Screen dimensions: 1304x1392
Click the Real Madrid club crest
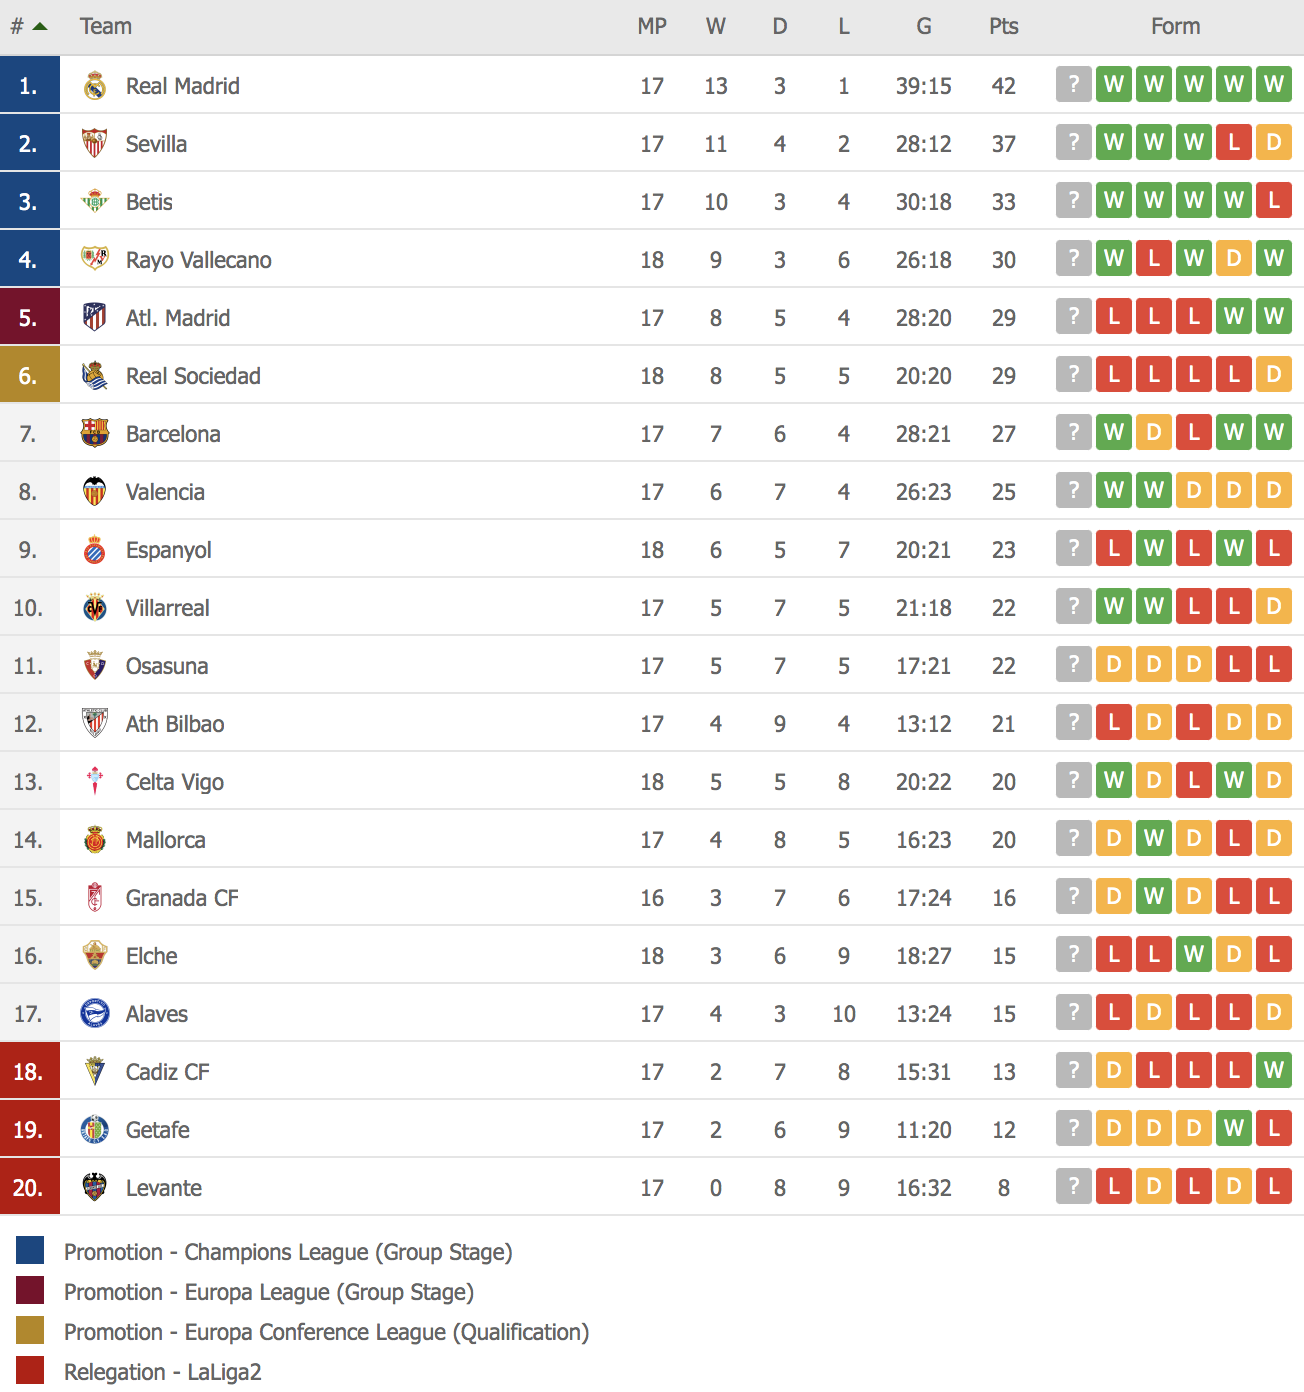[95, 86]
